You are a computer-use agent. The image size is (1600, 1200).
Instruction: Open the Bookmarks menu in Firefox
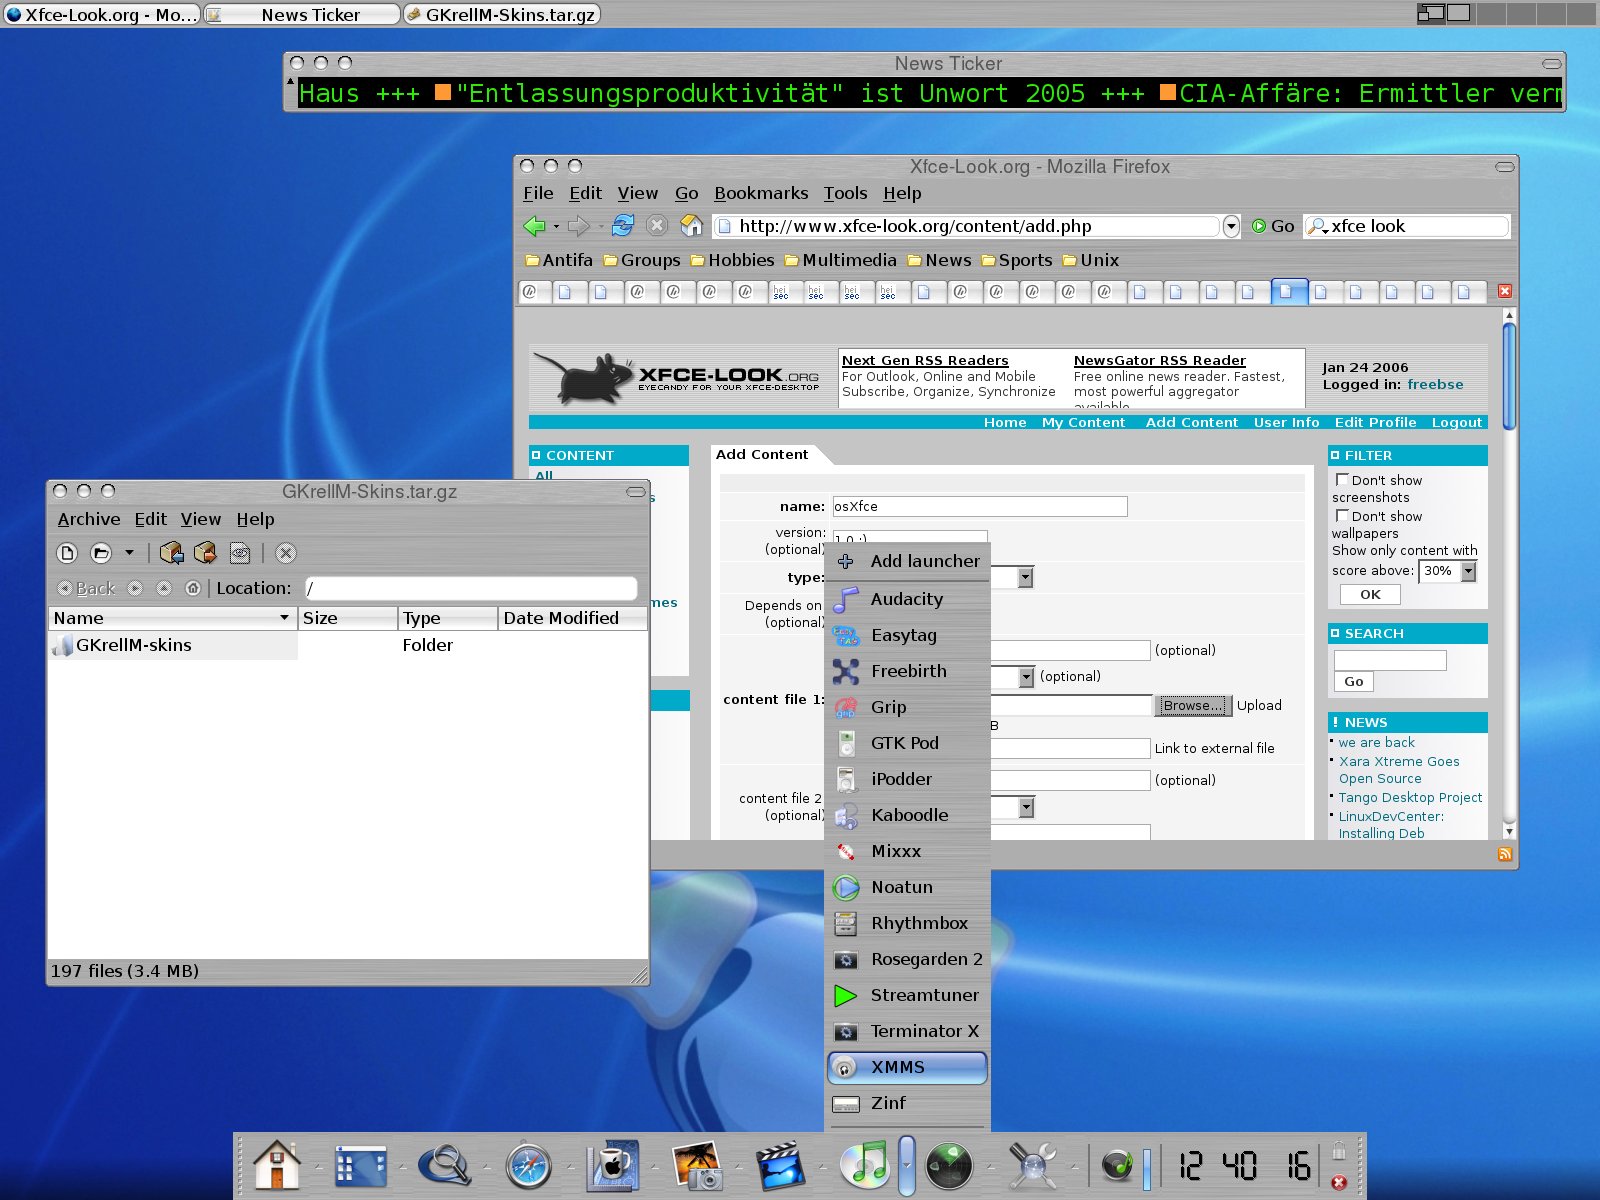761,193
